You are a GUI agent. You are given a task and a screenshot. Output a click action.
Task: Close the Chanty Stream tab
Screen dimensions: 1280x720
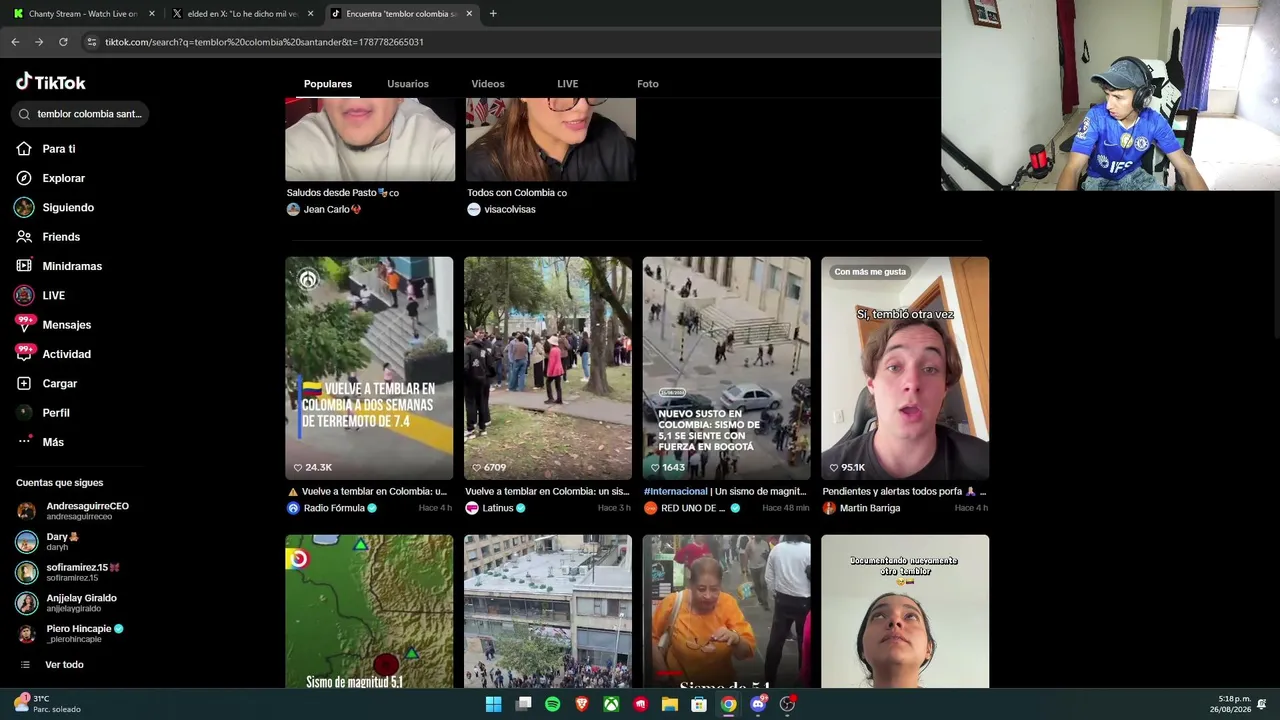point(152,14)
